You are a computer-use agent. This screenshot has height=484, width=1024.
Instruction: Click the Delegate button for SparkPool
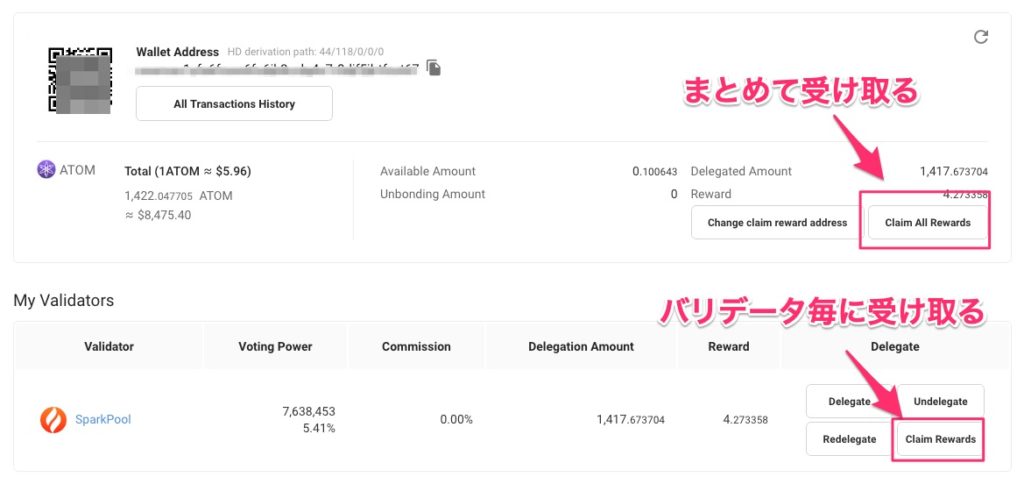[849, 401]
